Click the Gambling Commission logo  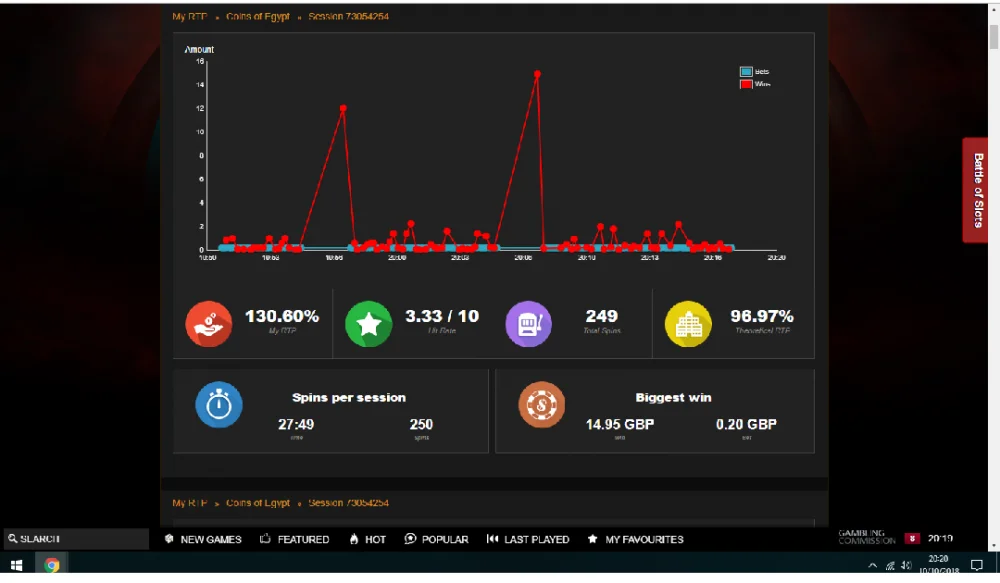pyautogui.click(x=866, y=537)
